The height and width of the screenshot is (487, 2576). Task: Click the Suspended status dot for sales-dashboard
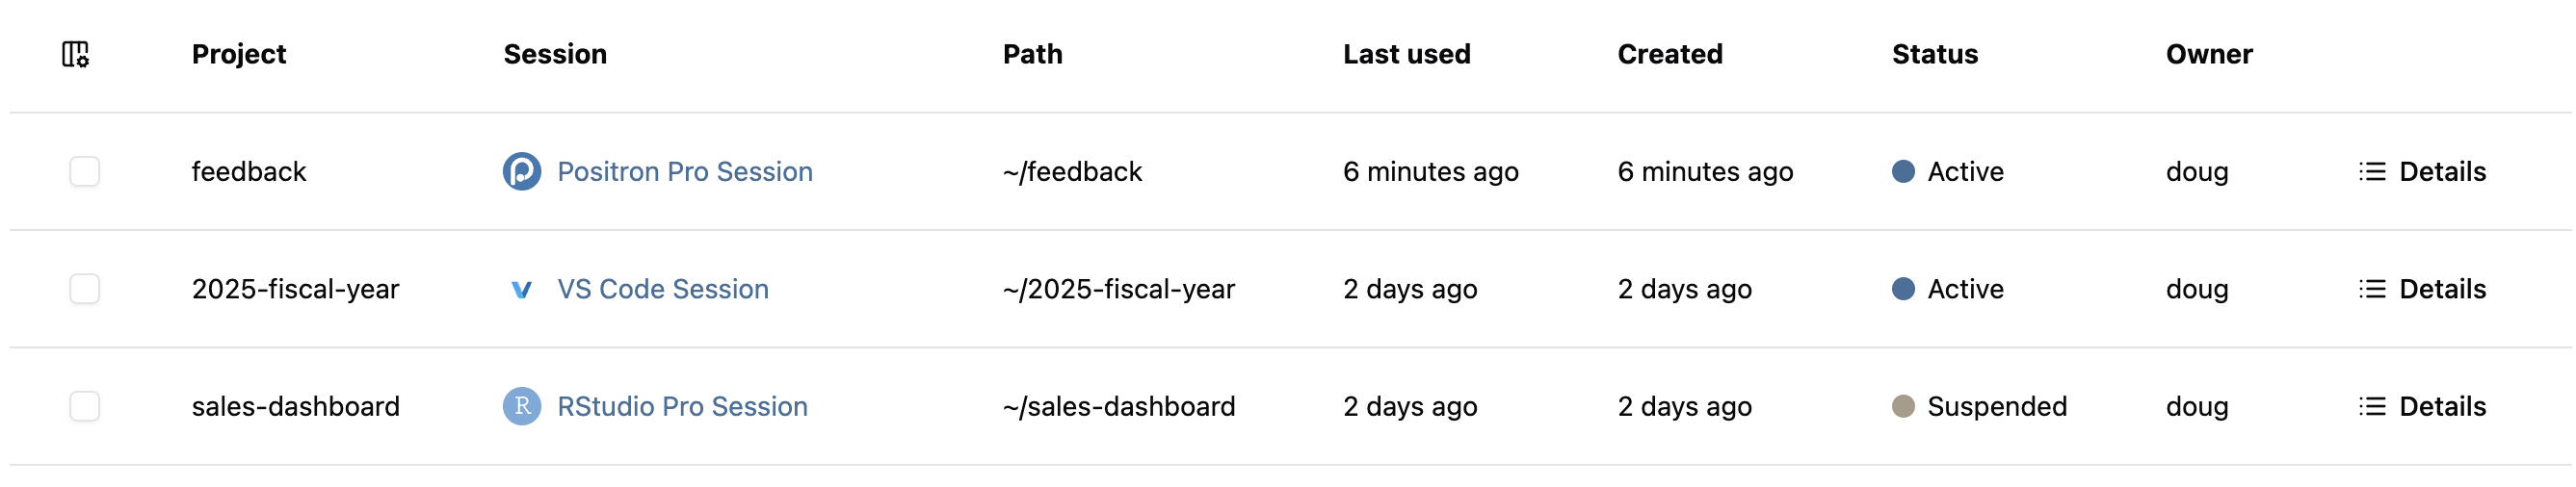coord(1902,406)
